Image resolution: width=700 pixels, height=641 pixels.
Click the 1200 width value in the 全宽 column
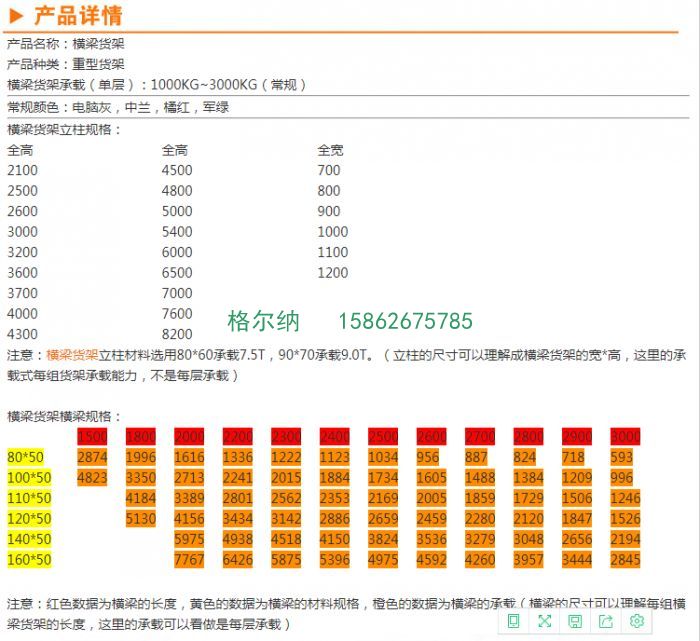[333, 272]
